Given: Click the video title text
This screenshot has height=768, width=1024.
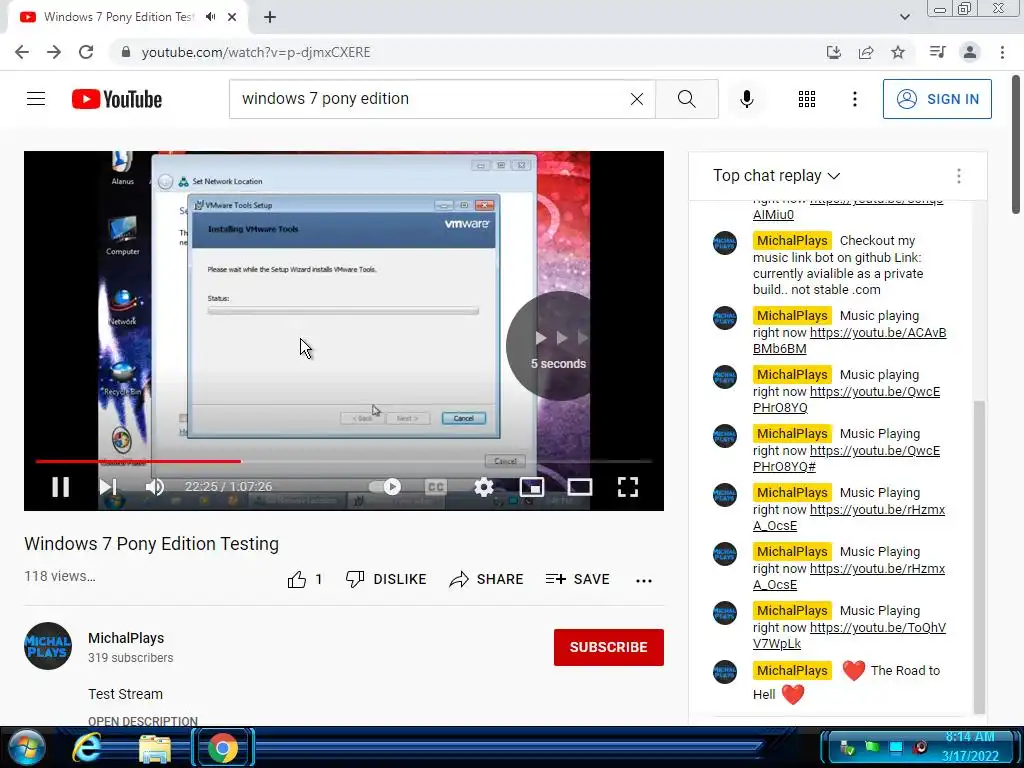Looking at the screenshot, I should click(x=152, y=544).
